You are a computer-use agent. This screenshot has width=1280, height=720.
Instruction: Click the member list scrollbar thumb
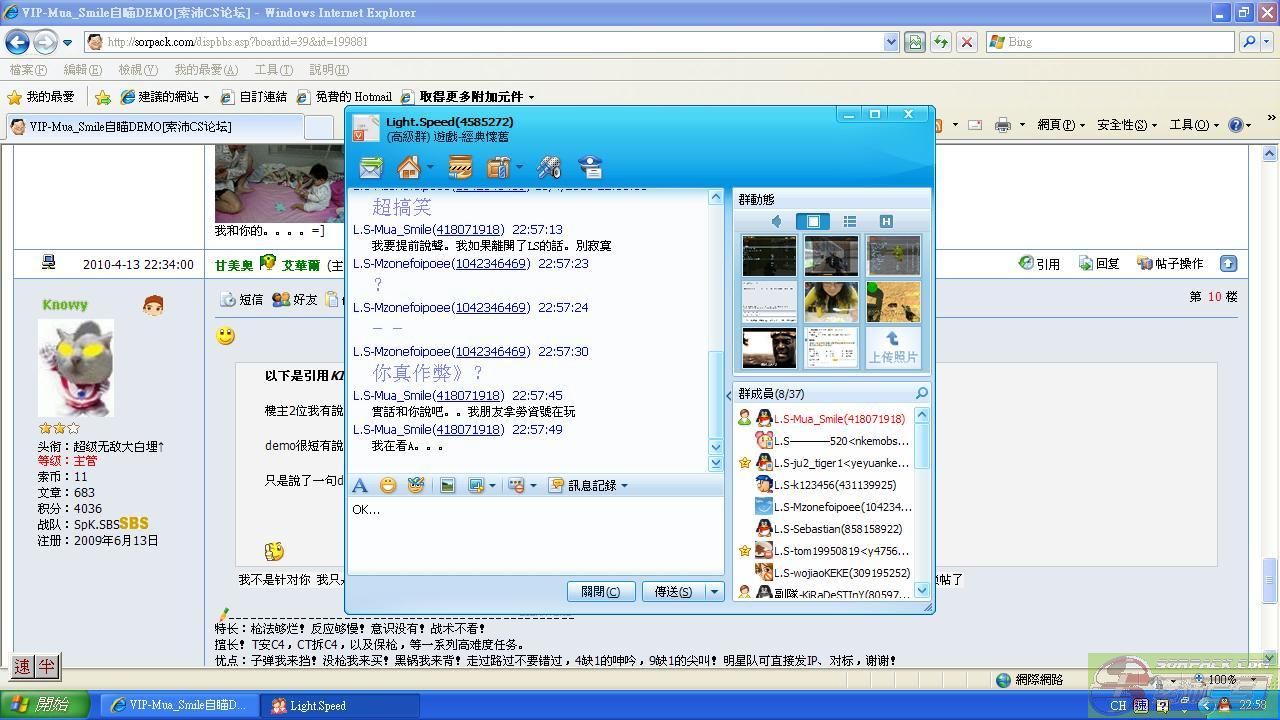pyautogui.click(x=921, y=445)
